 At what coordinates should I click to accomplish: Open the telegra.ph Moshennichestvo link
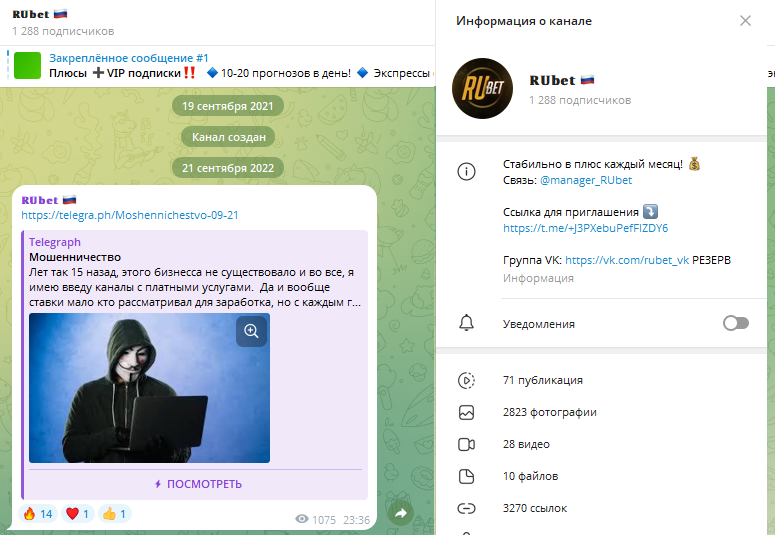coord(129,215)
